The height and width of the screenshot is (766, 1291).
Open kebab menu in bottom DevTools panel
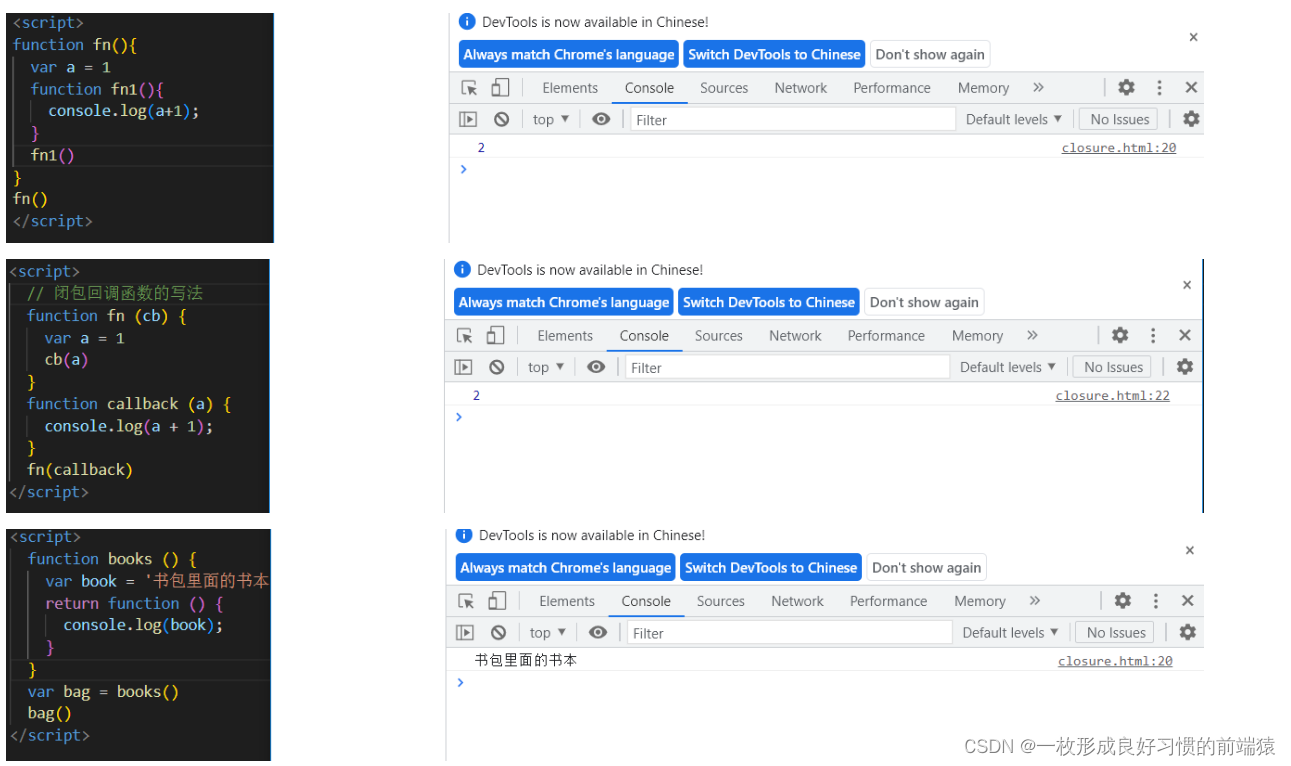(x=1156, y=601)
